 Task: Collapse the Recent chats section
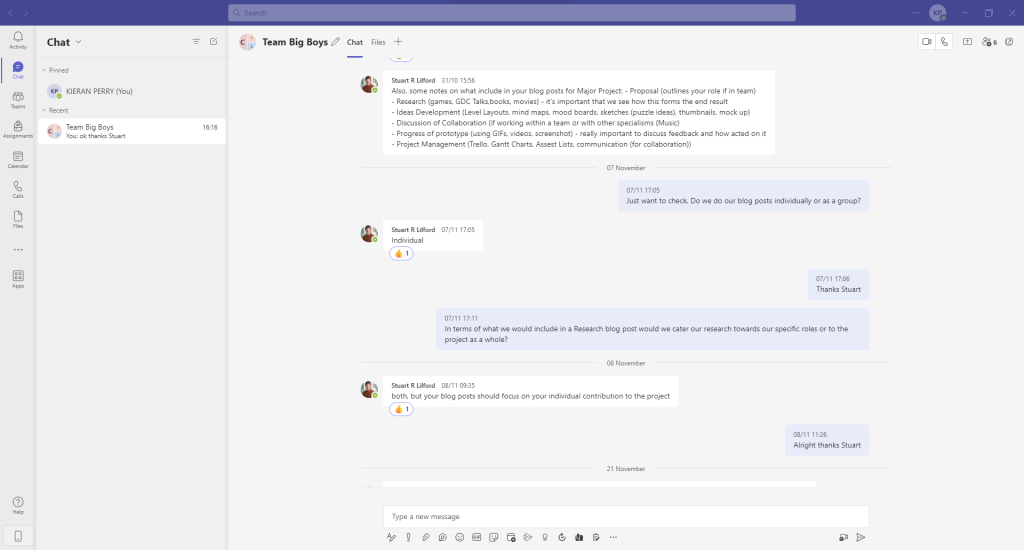(x=43, y=110)
